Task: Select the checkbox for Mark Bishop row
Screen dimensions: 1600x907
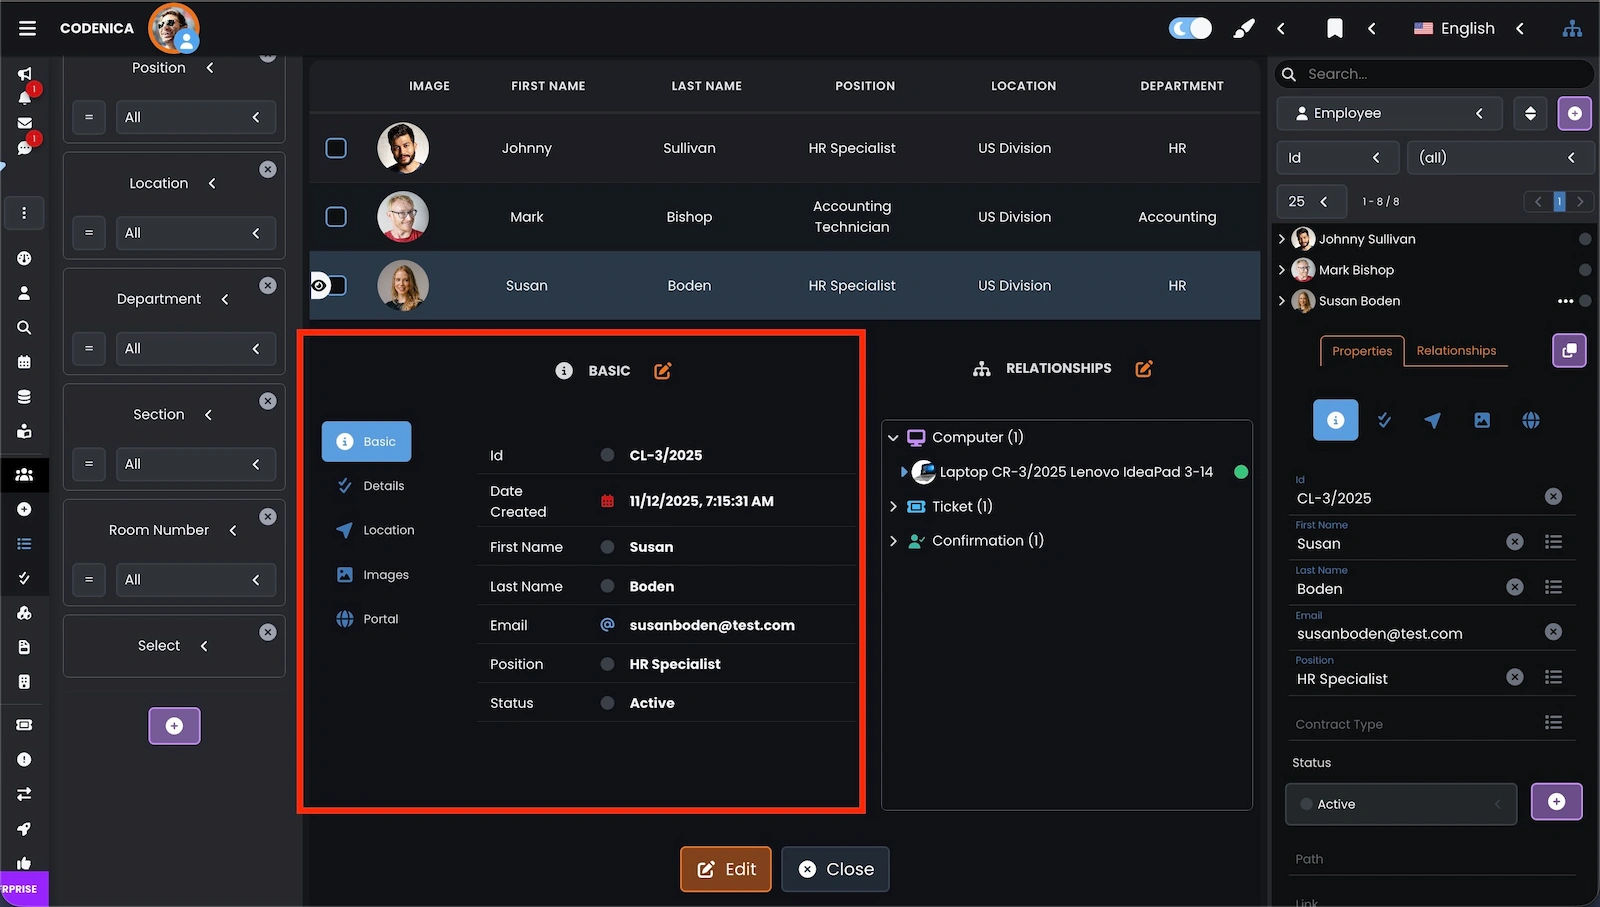Action: (336, 217)
